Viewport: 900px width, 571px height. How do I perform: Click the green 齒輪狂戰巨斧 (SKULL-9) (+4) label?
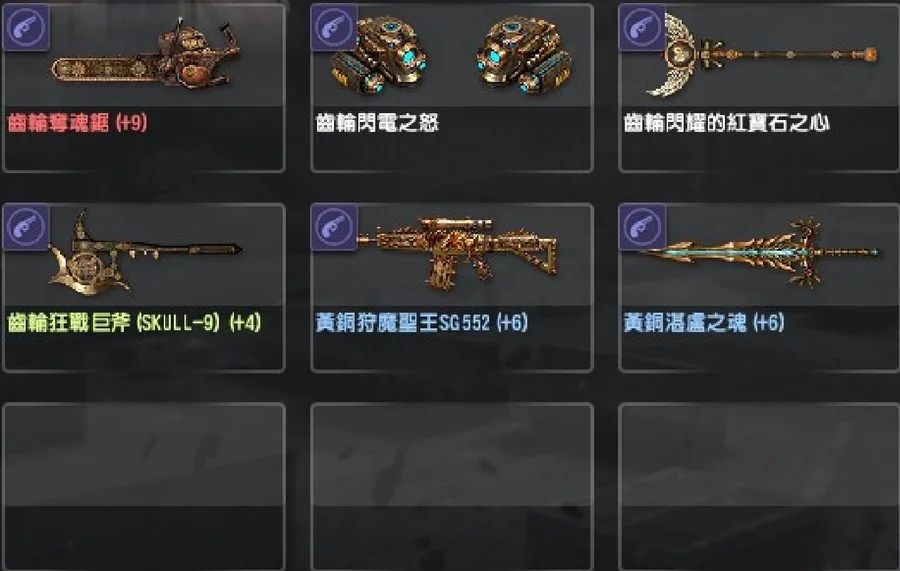pos(134,323)
